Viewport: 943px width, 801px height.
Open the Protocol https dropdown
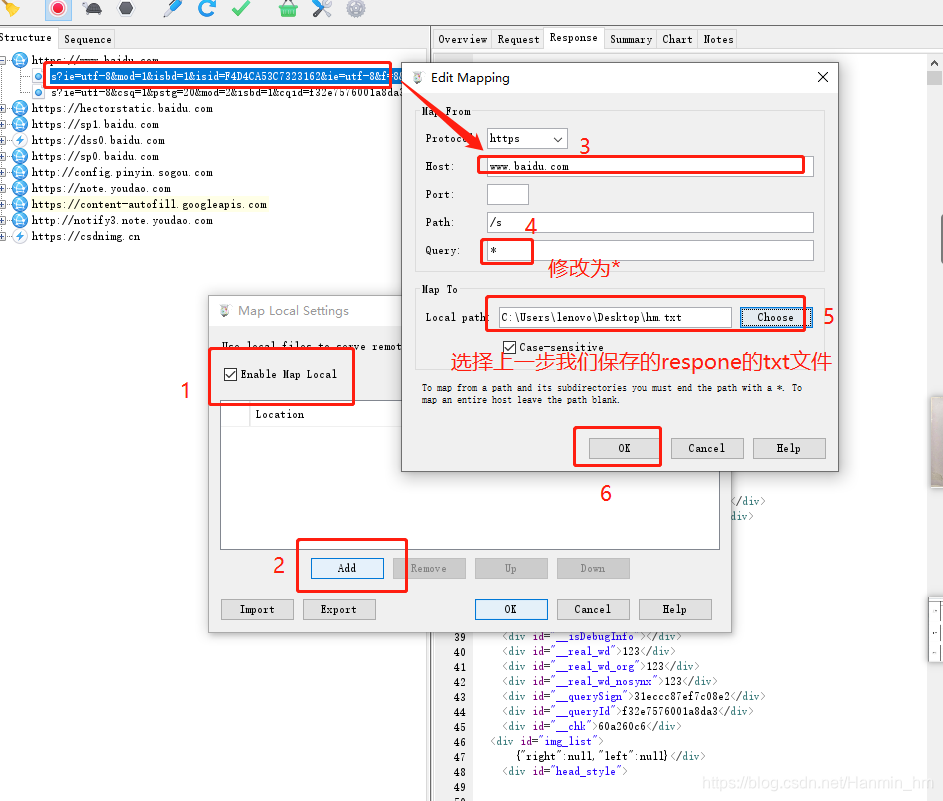pyautogui.click(x=527, y=139)
